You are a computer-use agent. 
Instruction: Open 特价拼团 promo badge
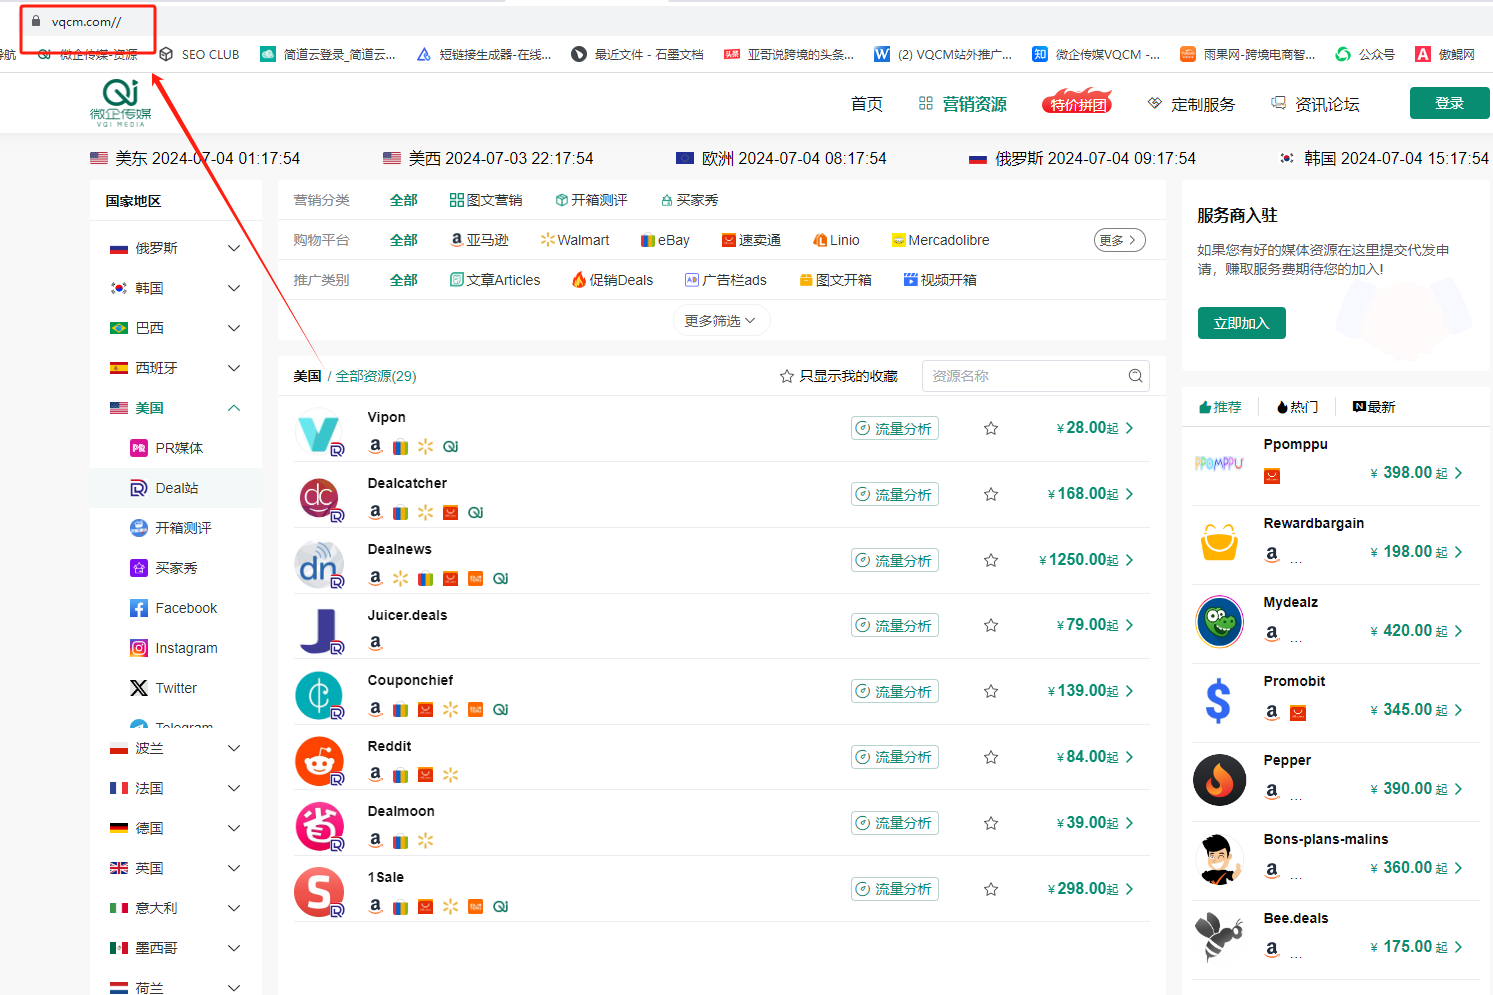pyautogui.click(x=1077, y=103)
